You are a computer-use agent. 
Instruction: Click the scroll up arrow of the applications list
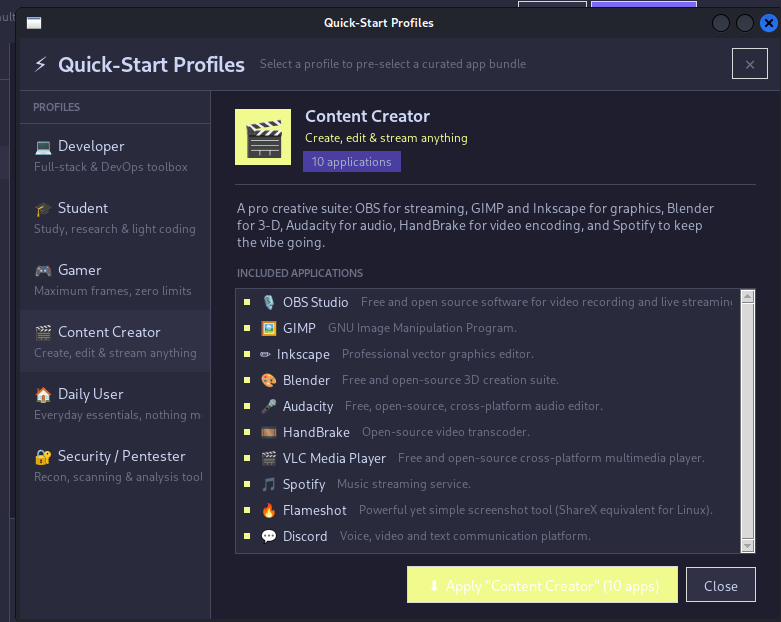[747, 296]
